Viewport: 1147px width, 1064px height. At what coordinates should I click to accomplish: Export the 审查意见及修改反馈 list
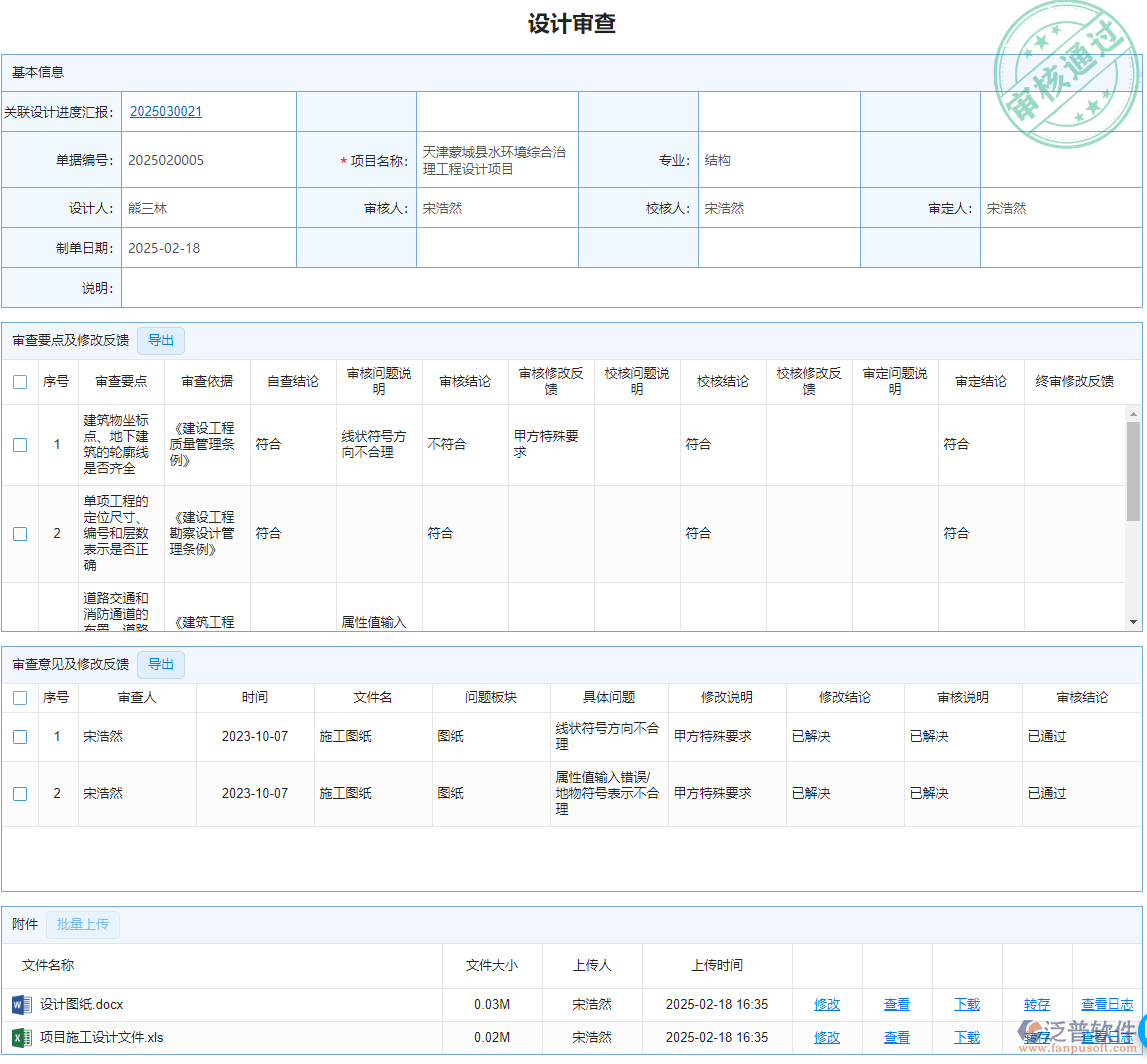pos(161,665)
